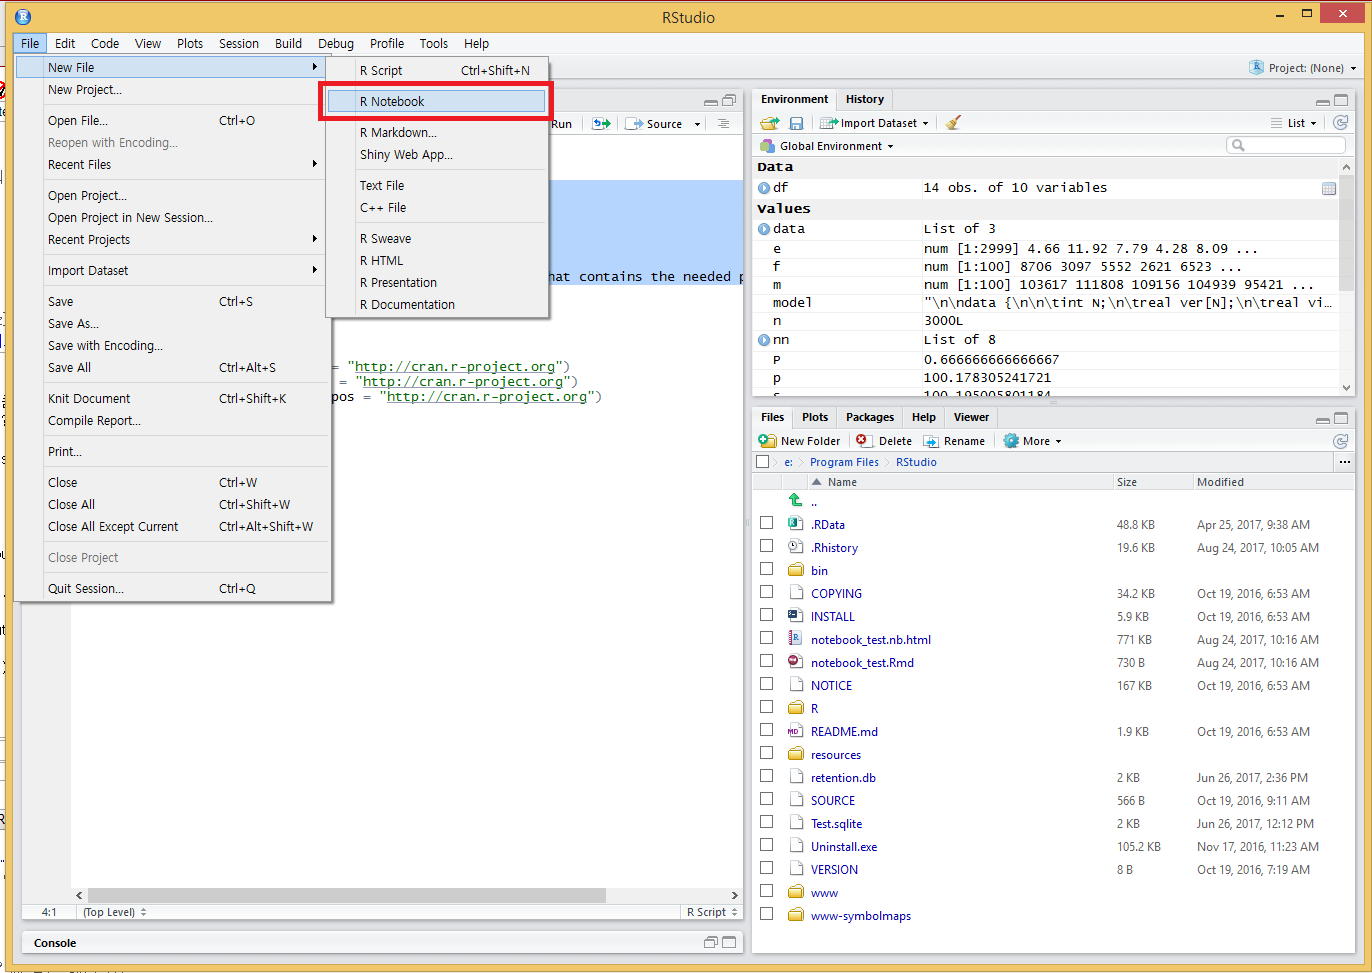The image size is (1372, 973).
Task: Maximize the Console pane
Action: coord(729,942)
